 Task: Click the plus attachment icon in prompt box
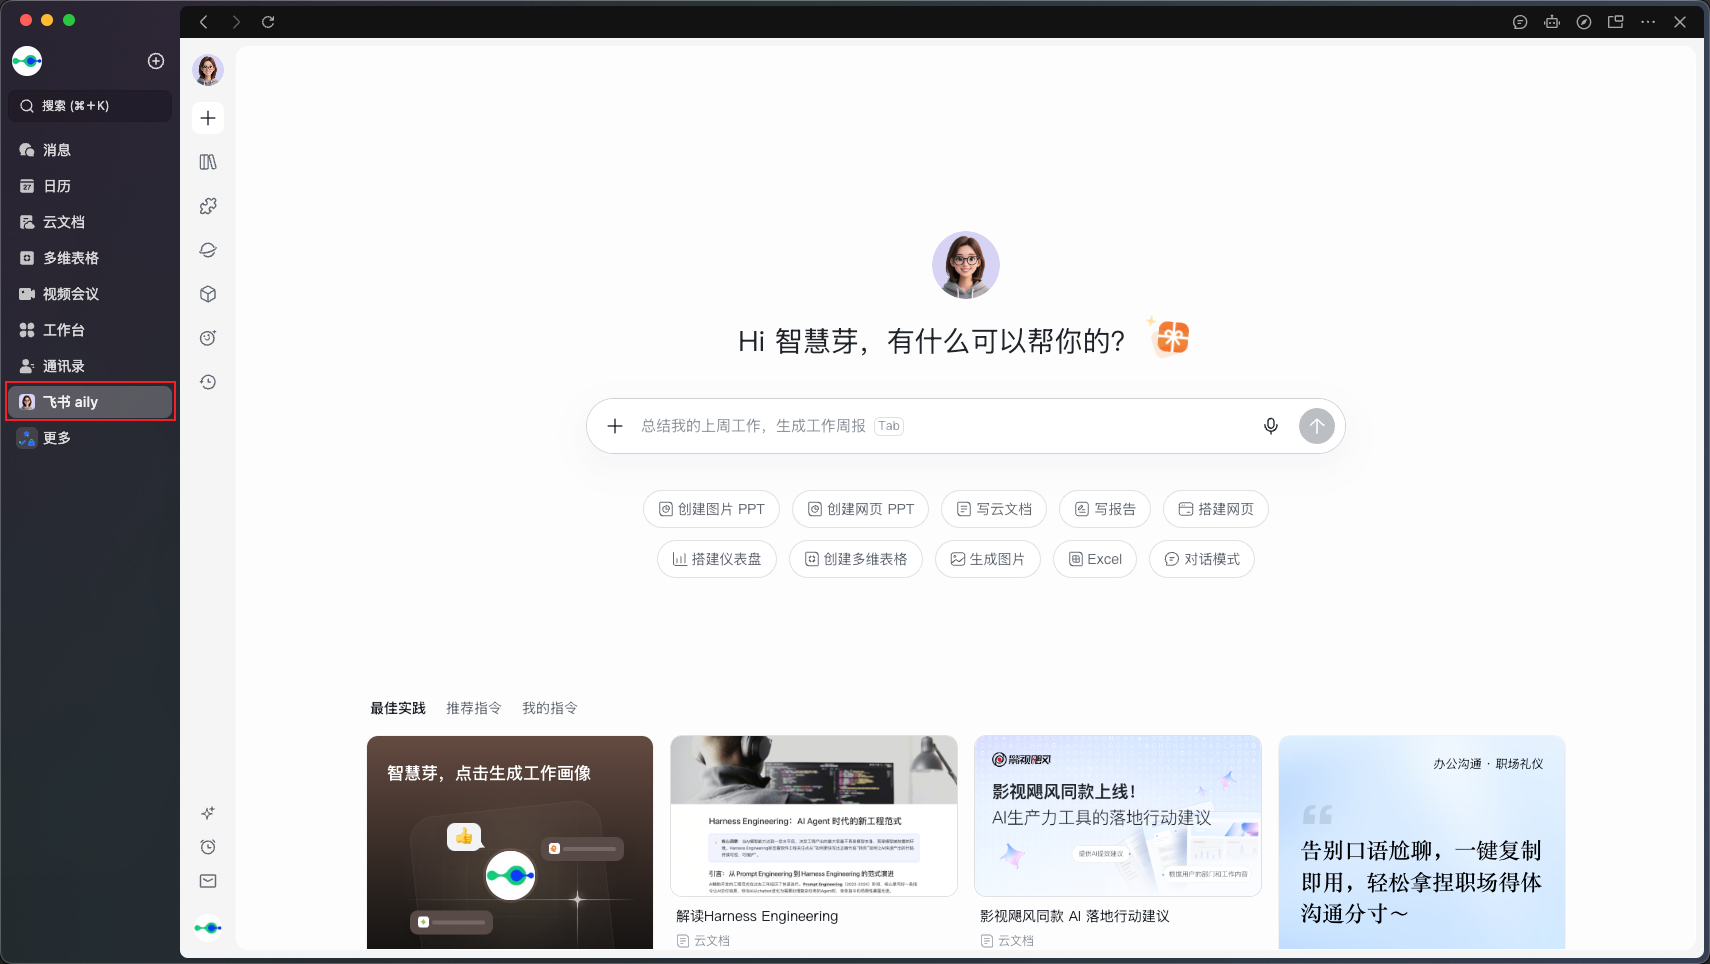615,426
